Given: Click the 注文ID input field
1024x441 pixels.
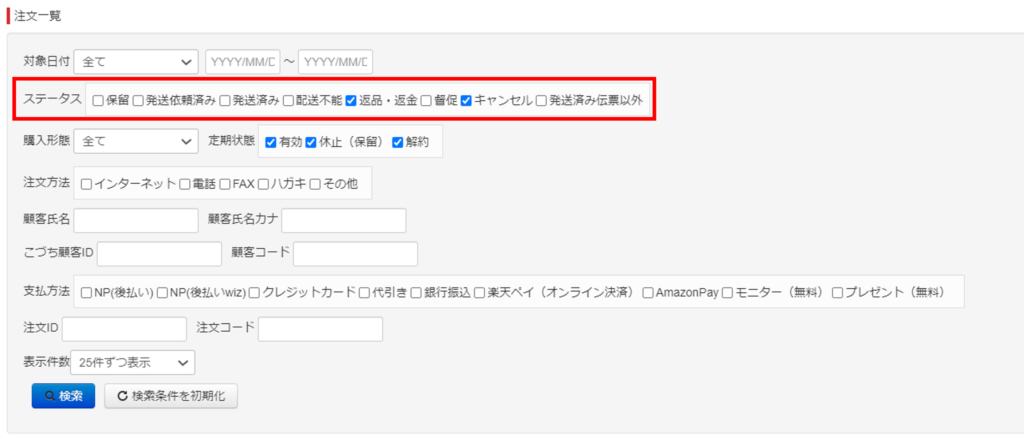Looking at the screenshot, I should [124, 329].
